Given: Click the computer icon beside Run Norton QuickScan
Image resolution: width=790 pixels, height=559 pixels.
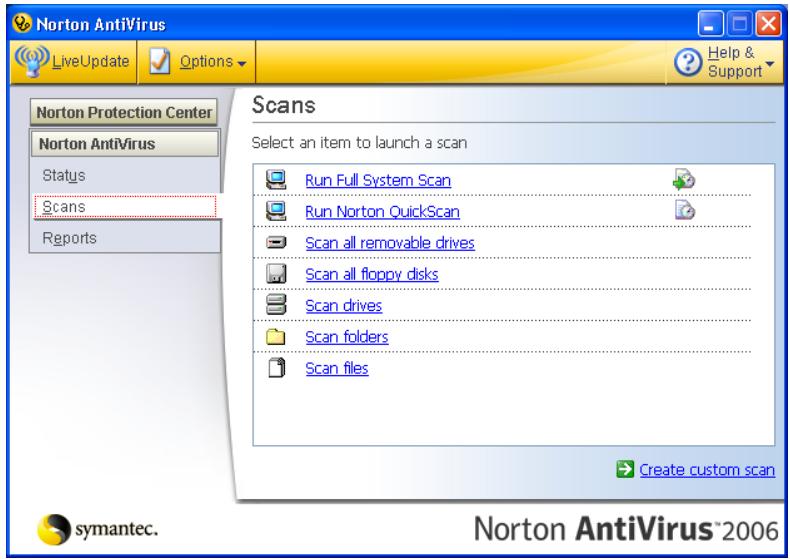Looking at the screenshot, I should coord(276,212).
